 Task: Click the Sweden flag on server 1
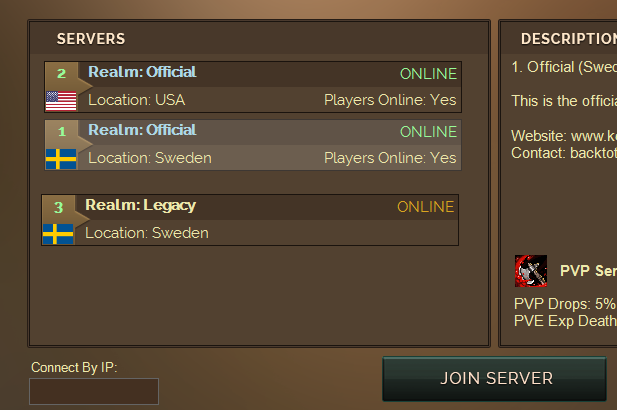point(61,159)
